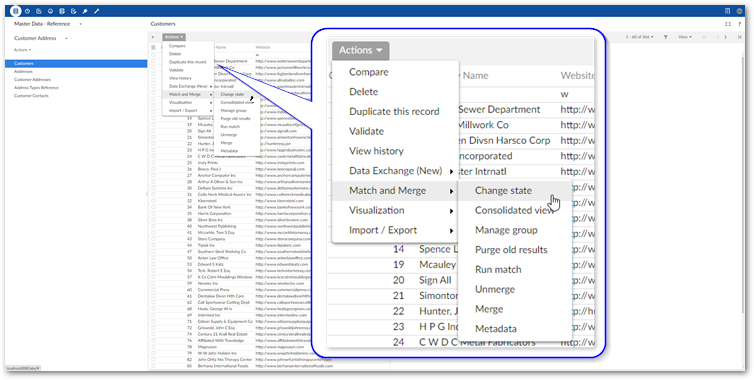Select Address Types Reference in left navigation
This screenshot has height=380, width=754.
pyautogui.click(x=36, y=88)
